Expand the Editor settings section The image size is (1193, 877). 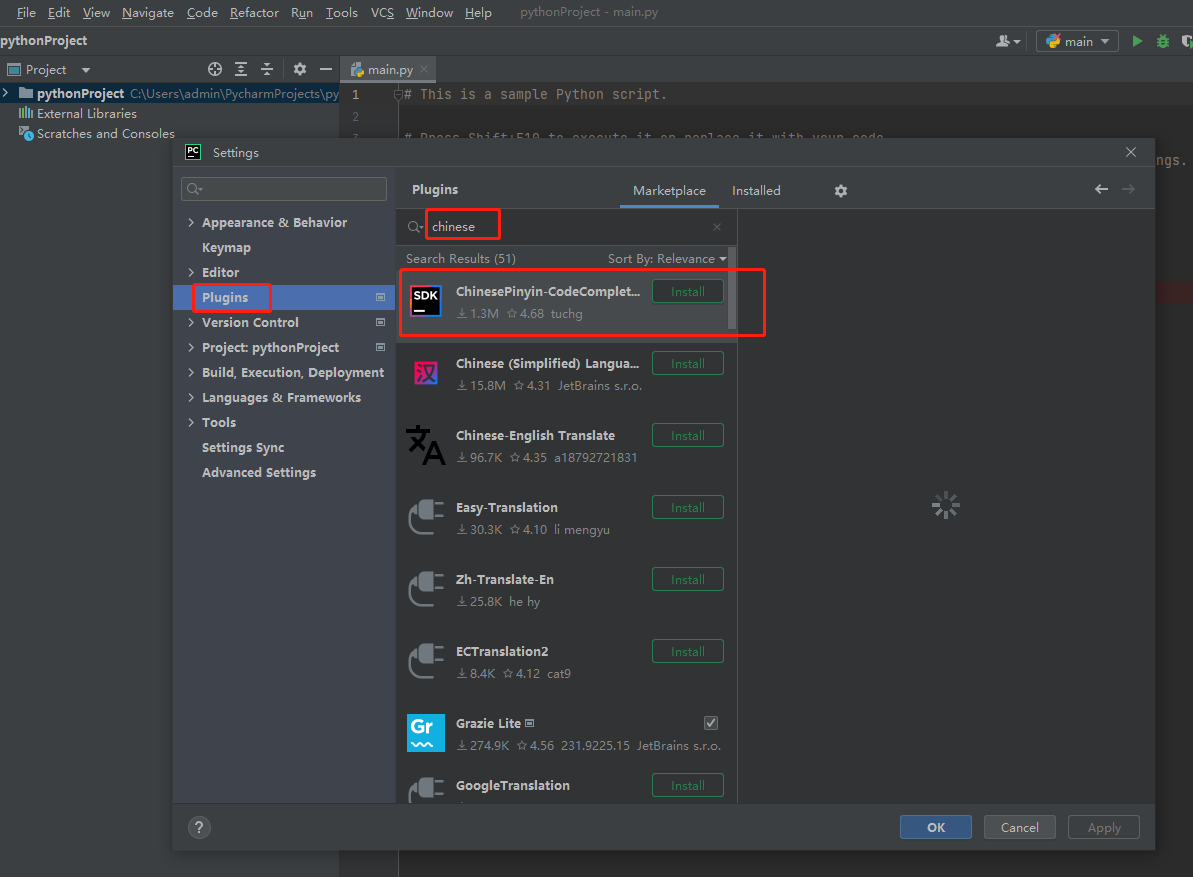pyautogui.click(x=191, y=272)
